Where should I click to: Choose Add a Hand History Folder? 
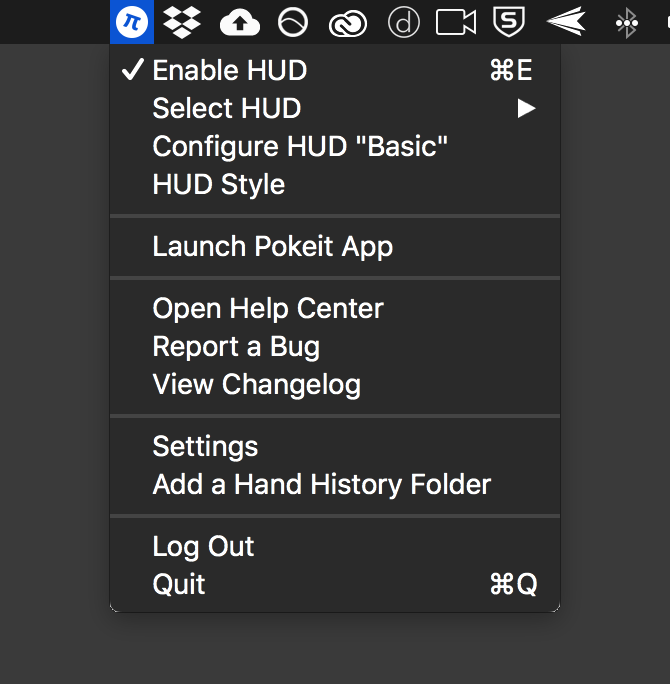tap(335, 485)
